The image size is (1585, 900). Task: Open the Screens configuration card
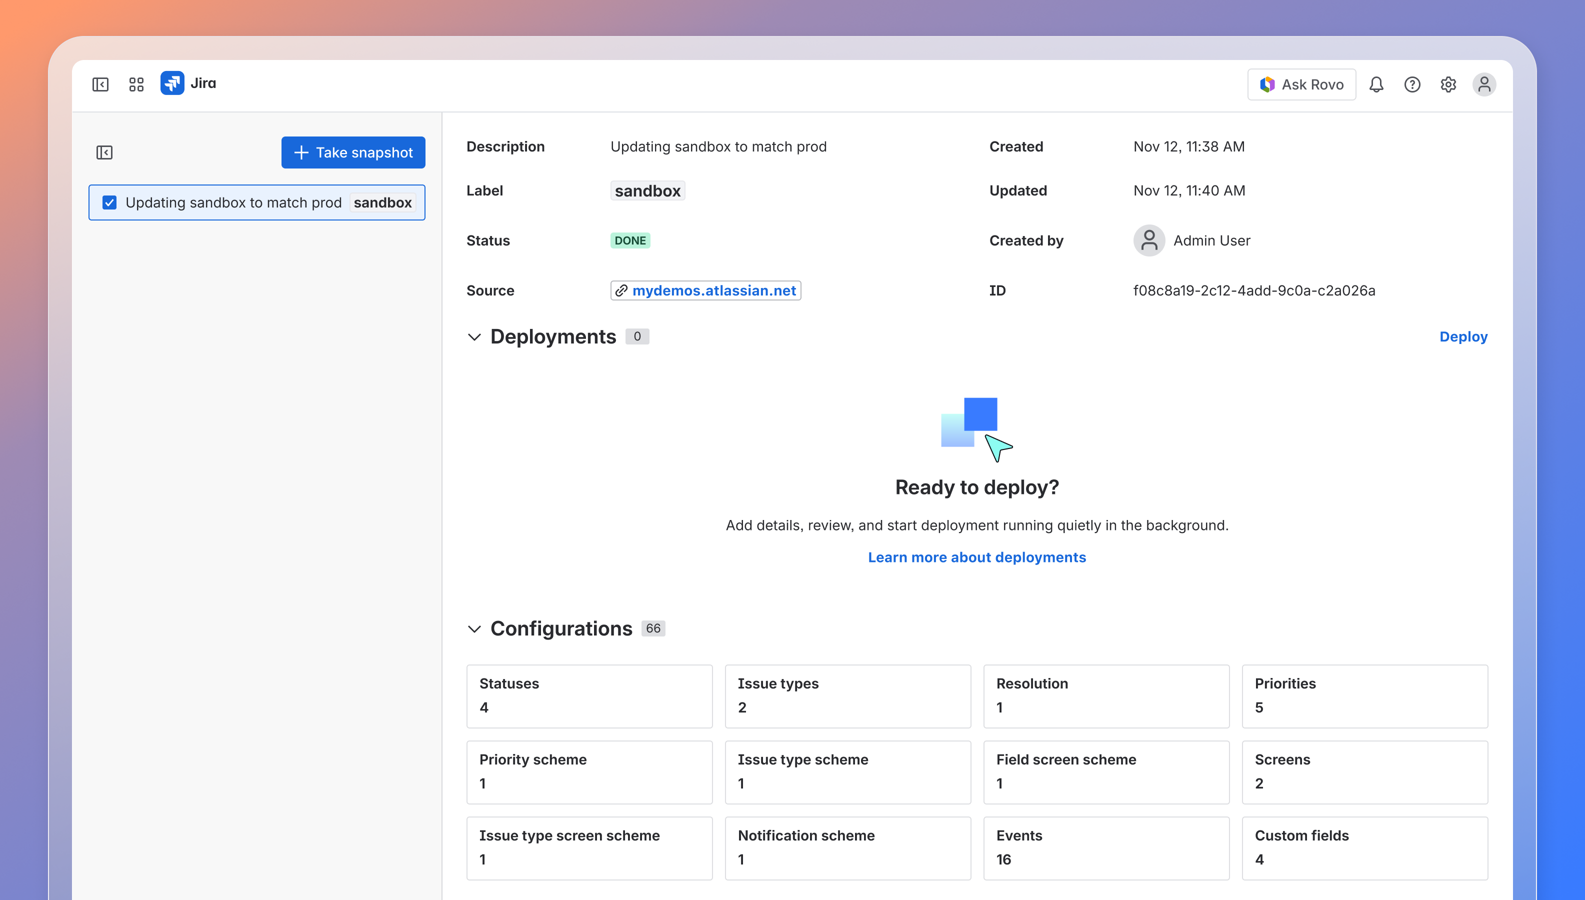[1365, 772]
